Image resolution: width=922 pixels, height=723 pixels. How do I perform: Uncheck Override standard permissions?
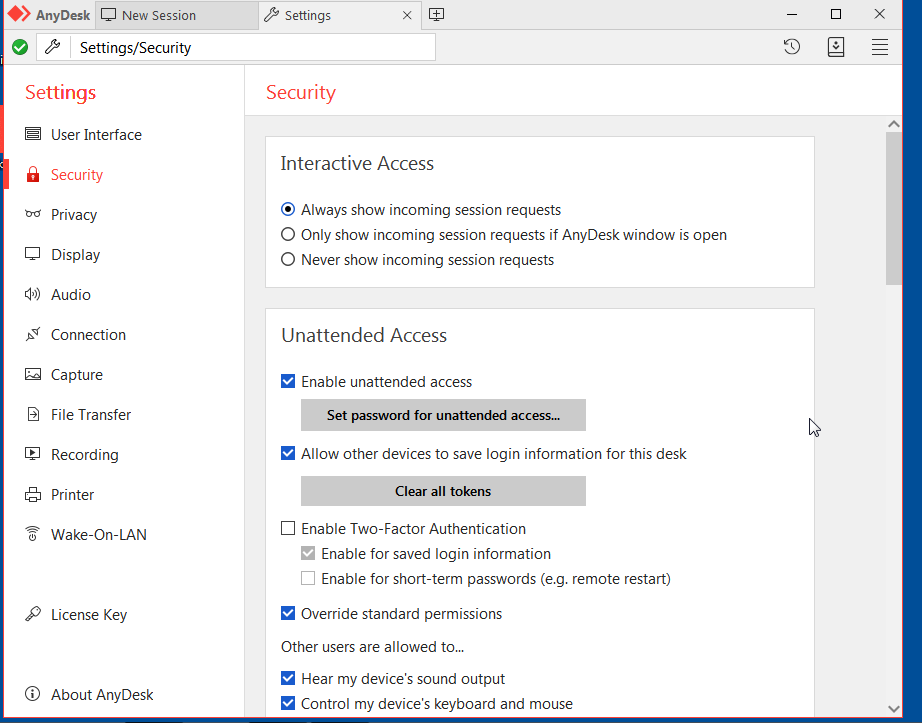pyautogui.click(x=289, y=614)
